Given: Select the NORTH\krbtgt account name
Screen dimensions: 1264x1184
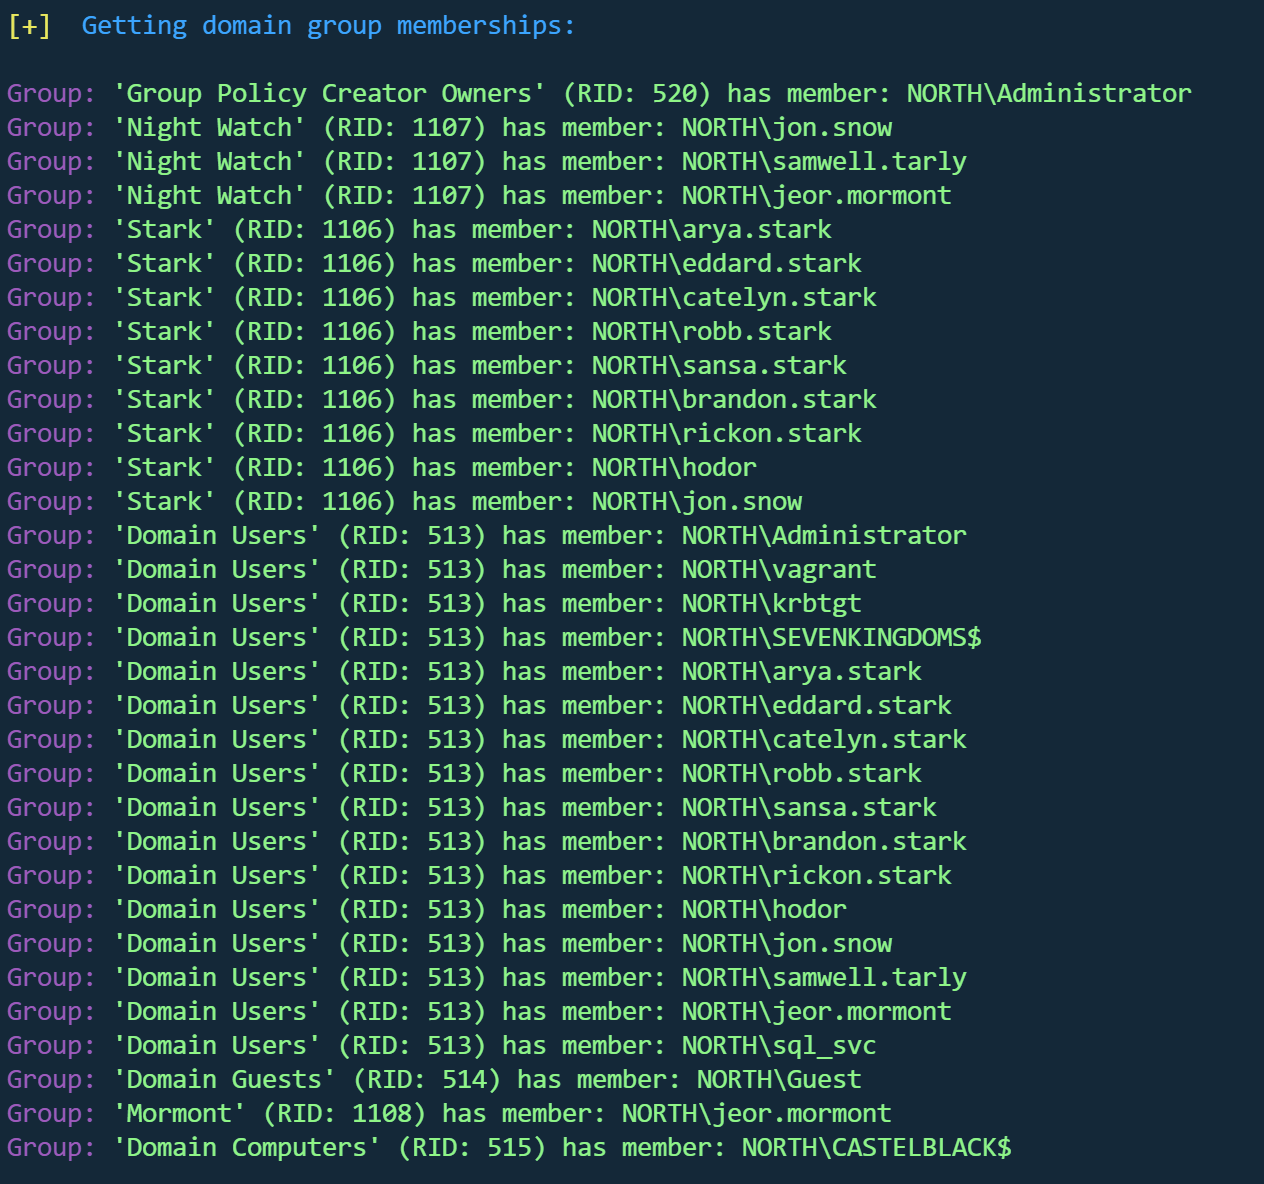Looking at the screenshot, I should 771,604.
